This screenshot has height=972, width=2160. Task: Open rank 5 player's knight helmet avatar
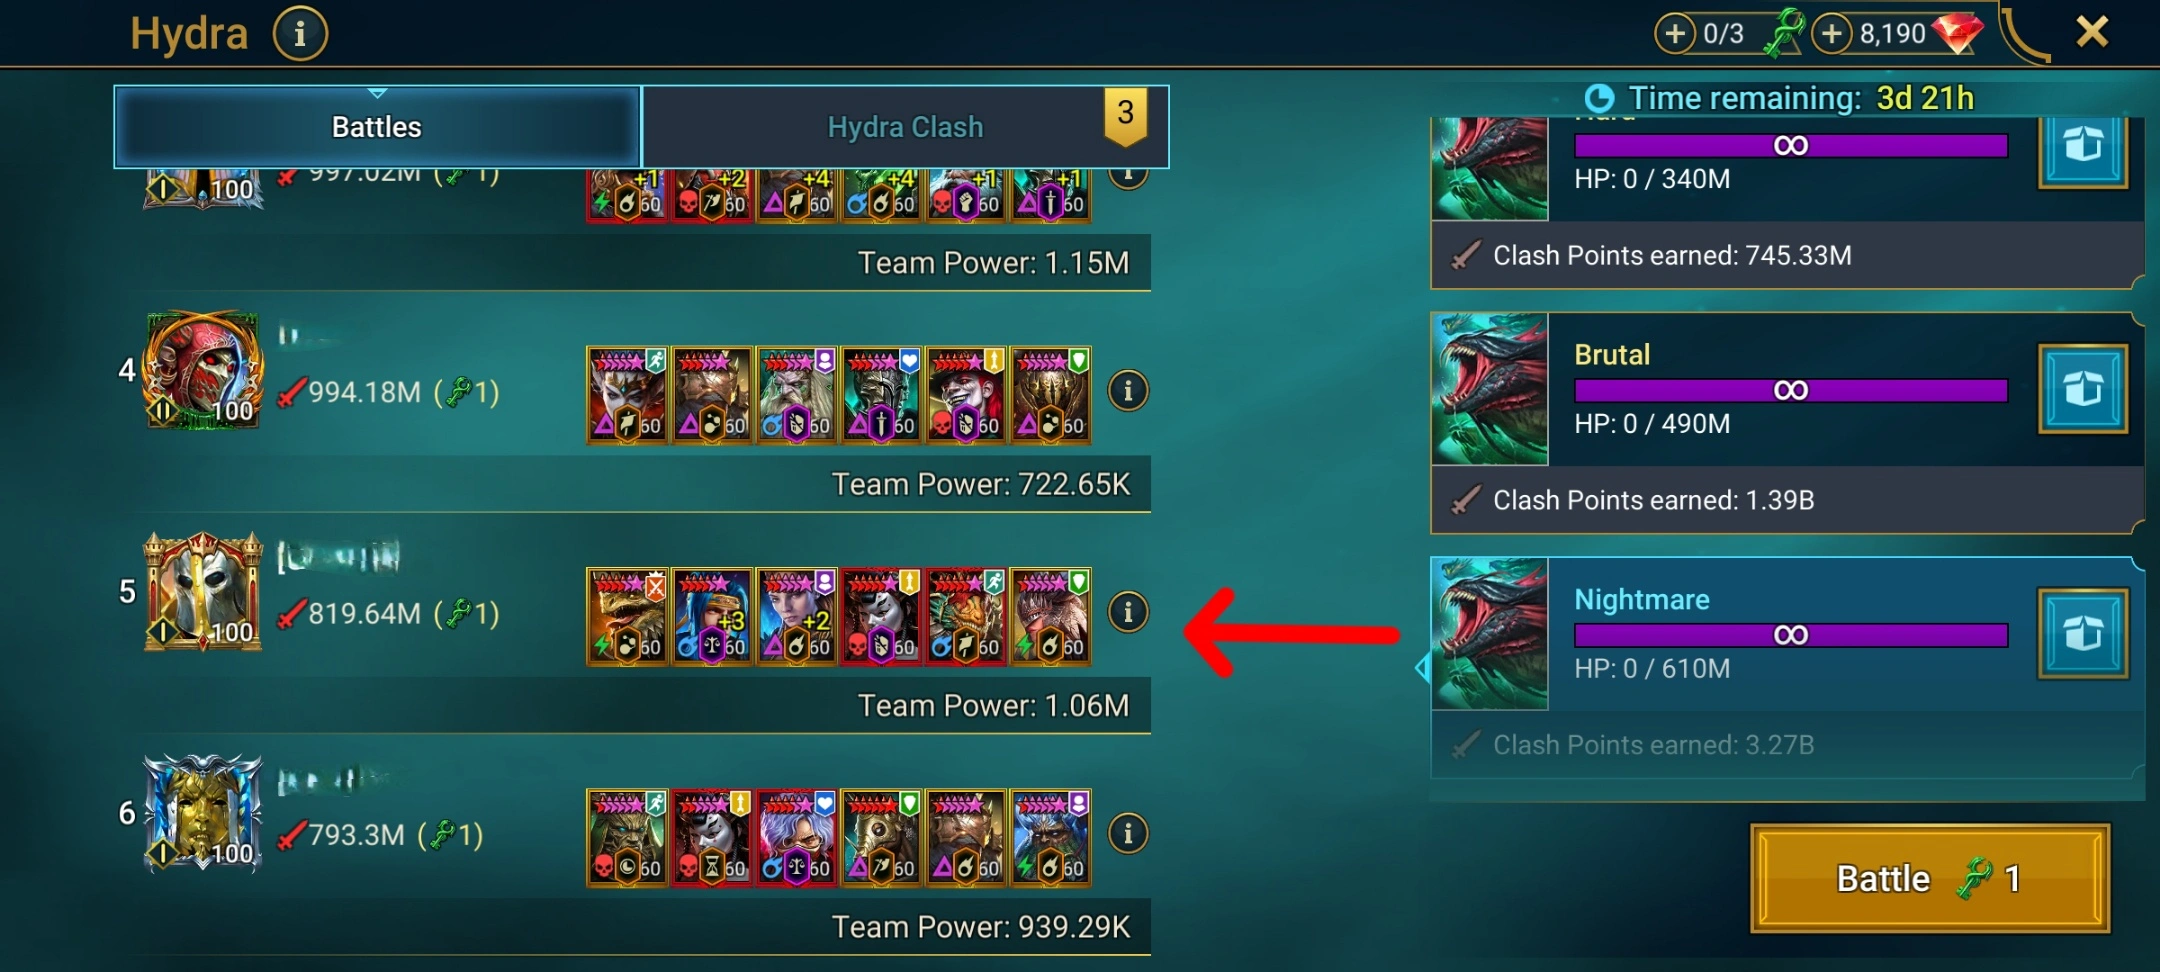[x=204, y=592]
